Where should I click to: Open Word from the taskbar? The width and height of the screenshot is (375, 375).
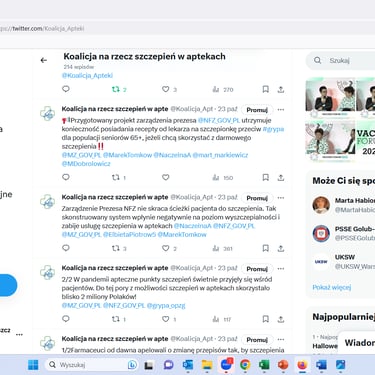[x=321, y=365]
